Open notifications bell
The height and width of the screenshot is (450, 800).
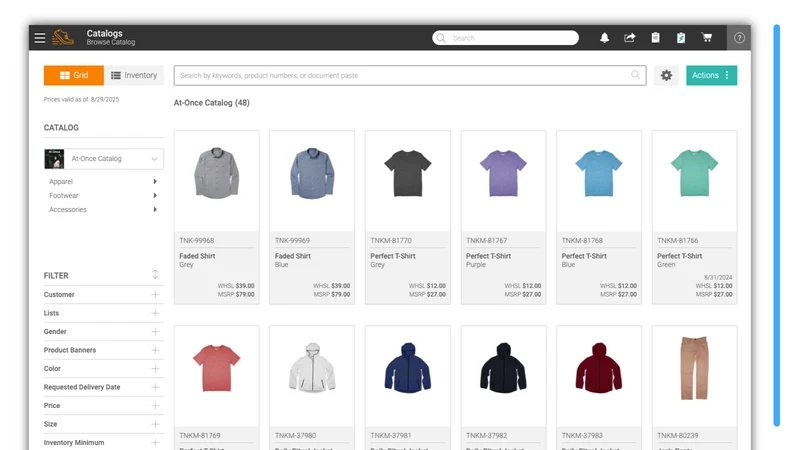(605, 38)
